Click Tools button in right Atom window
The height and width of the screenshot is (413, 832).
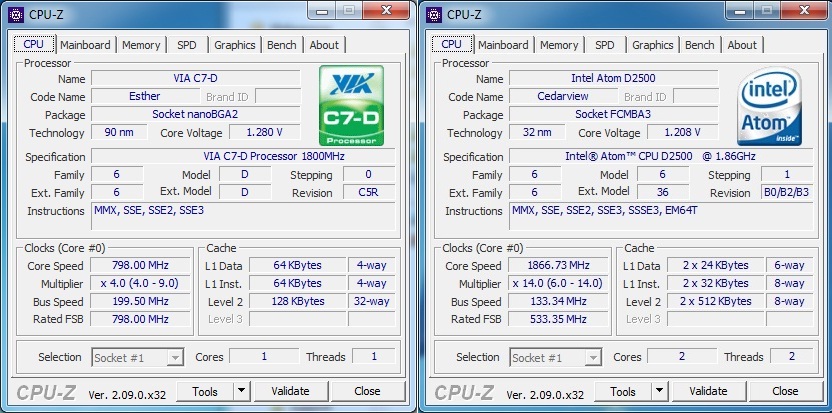[x=623, y=392]
